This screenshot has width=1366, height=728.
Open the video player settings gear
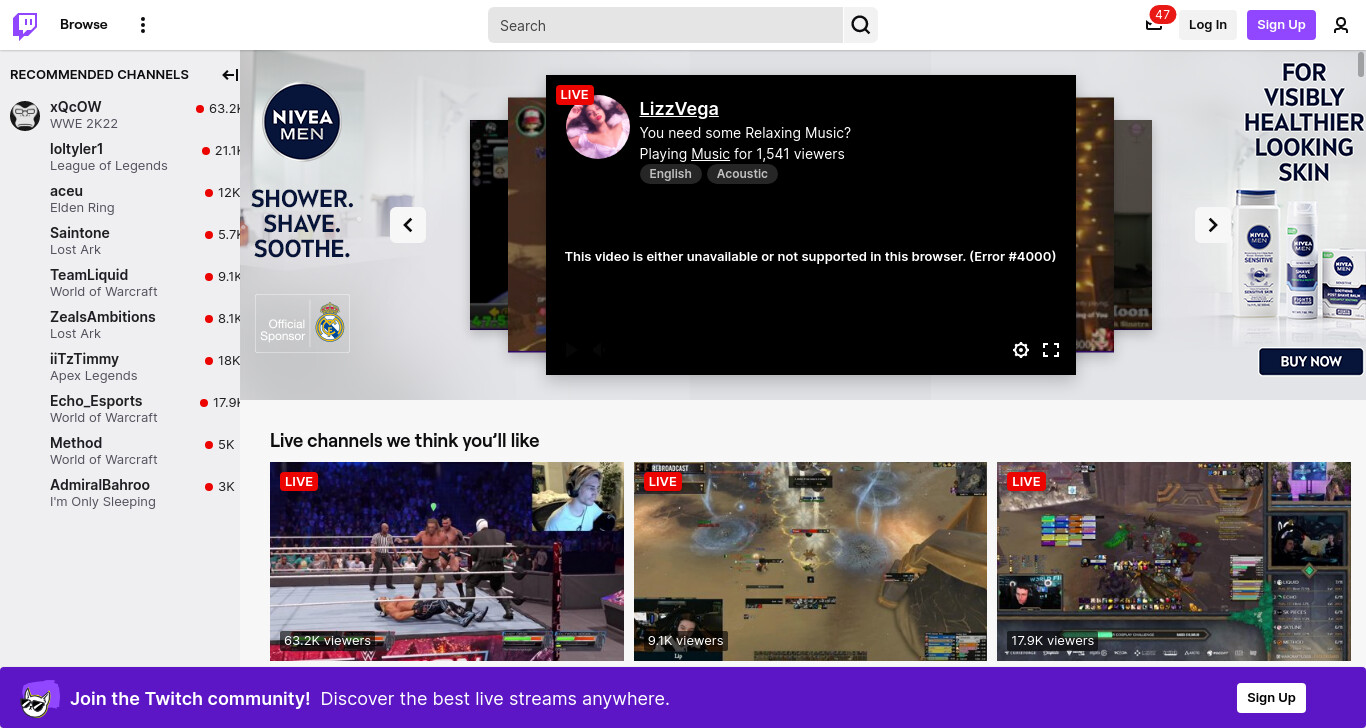pyautogui.click(x=1021, y=350)
